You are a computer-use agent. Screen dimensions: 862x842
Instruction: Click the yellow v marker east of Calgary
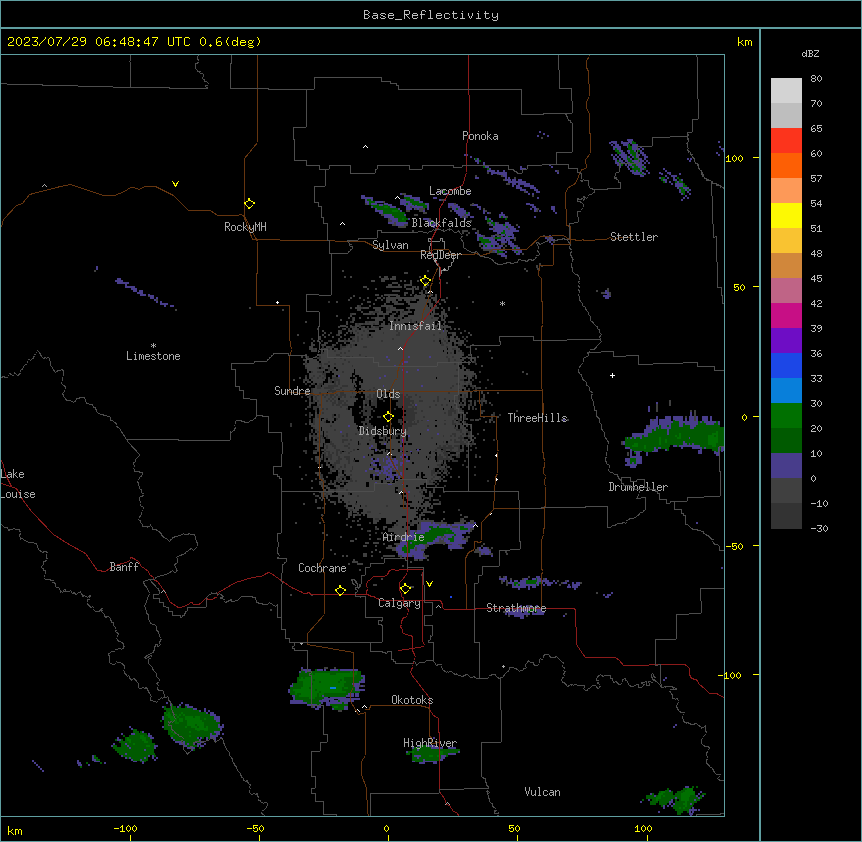(429, 584)
